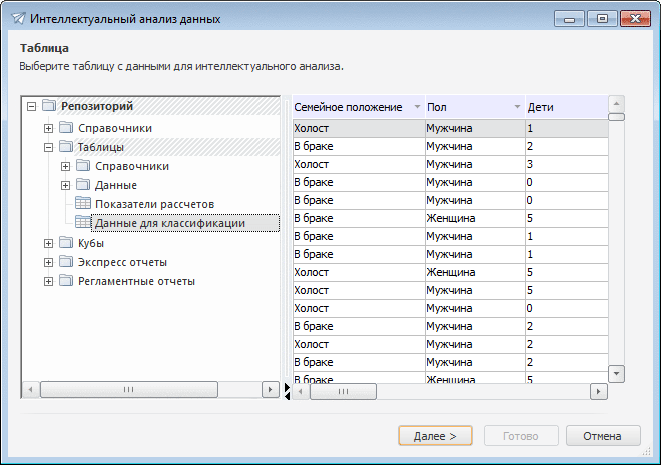Open the Пол column filter dropdown
The width and height of the screenshot is (661, 465).
pyautogui.click(x=517, y=107)
